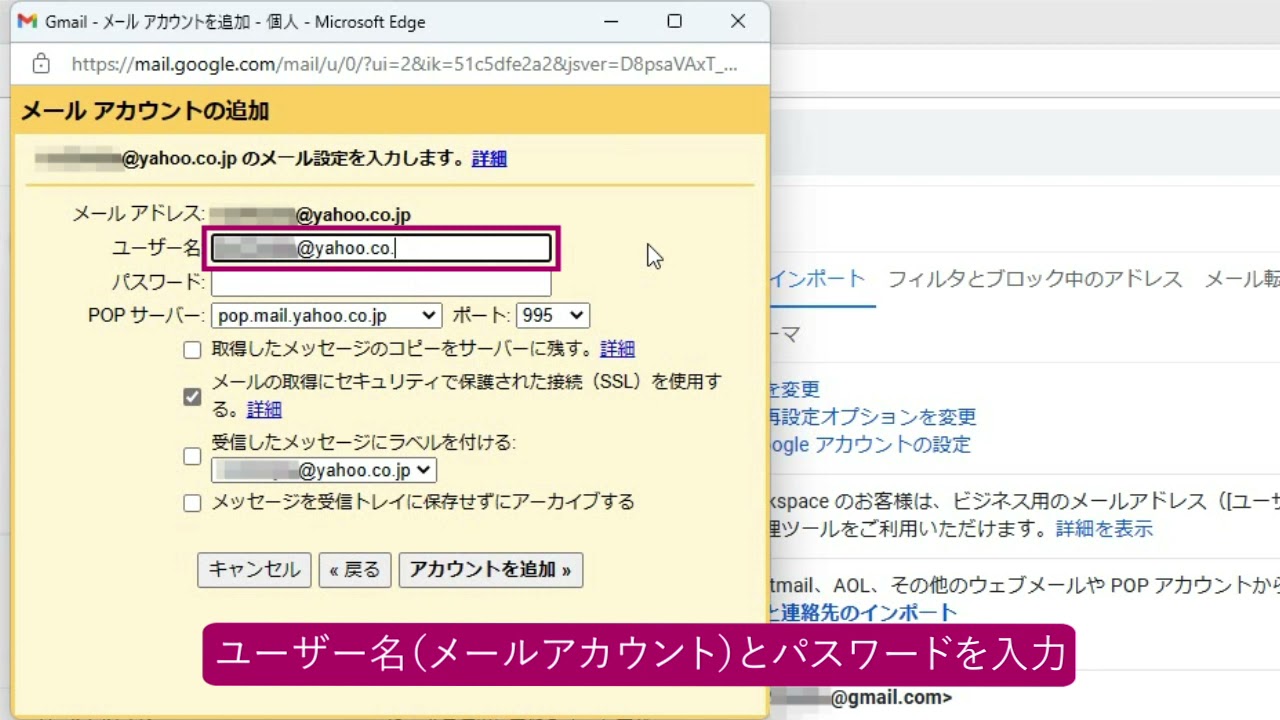Click the キャンセル button
The width and height of the screenshot is (1280, 720).
click(254, 569)
